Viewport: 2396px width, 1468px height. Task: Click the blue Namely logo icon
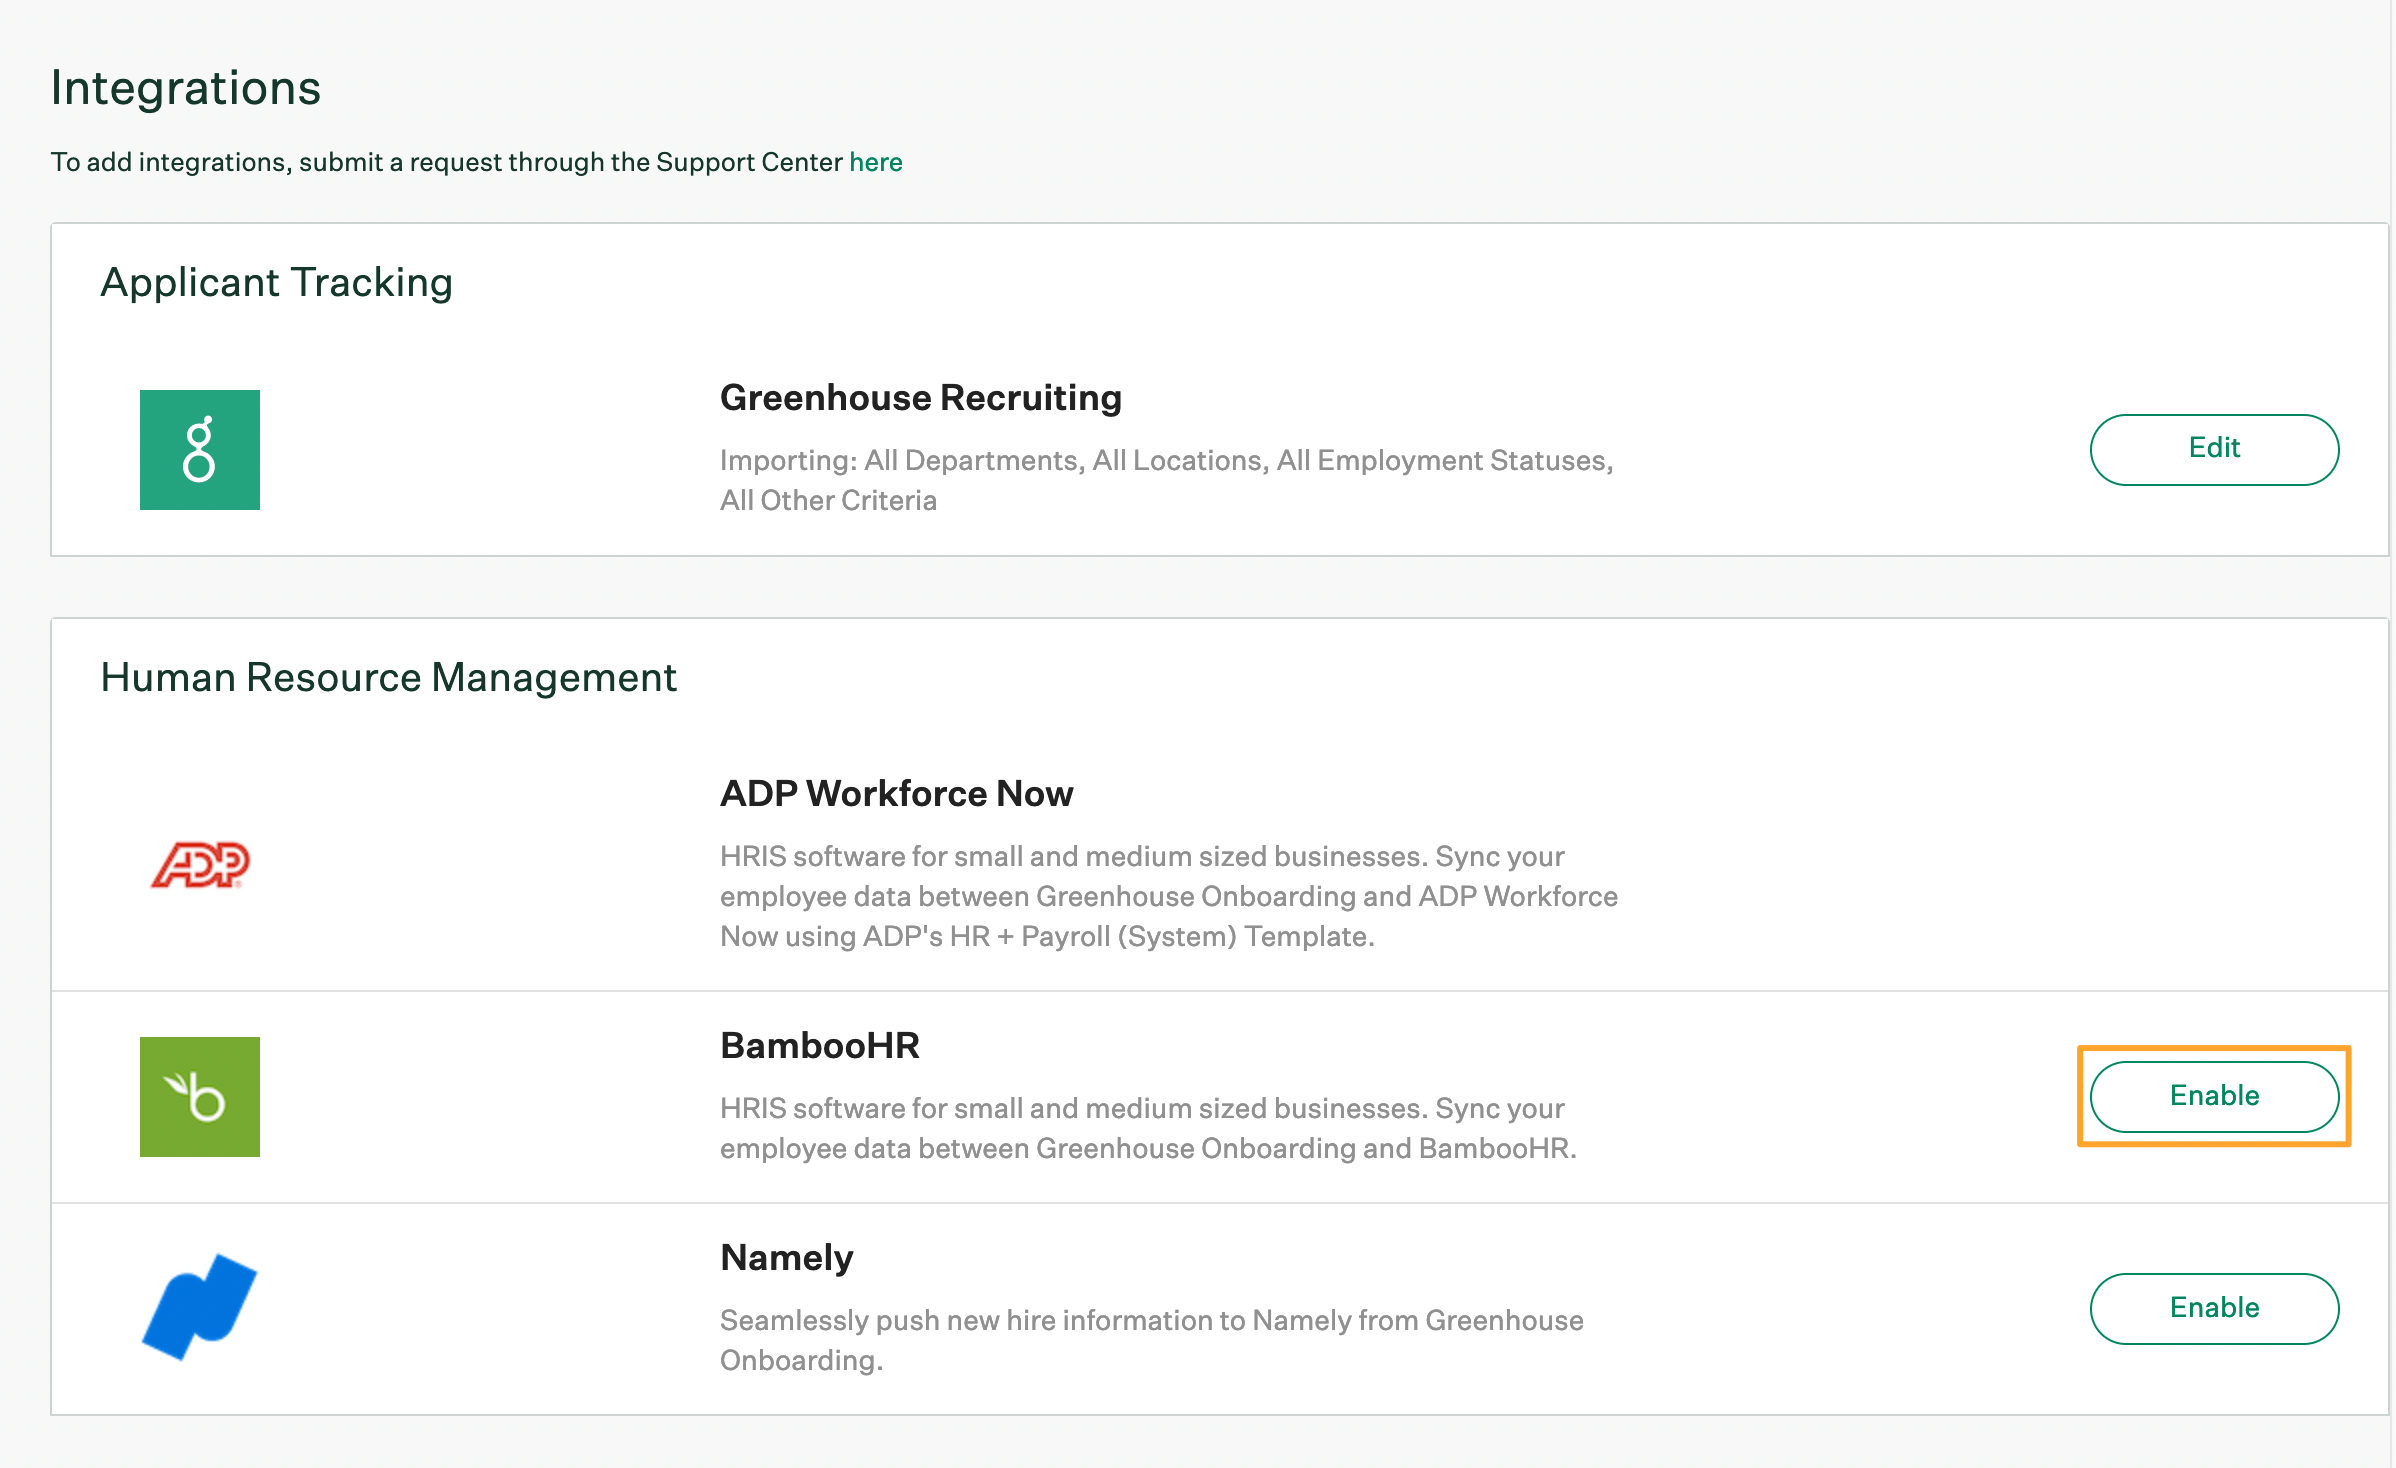click(x=199, y=1307)
